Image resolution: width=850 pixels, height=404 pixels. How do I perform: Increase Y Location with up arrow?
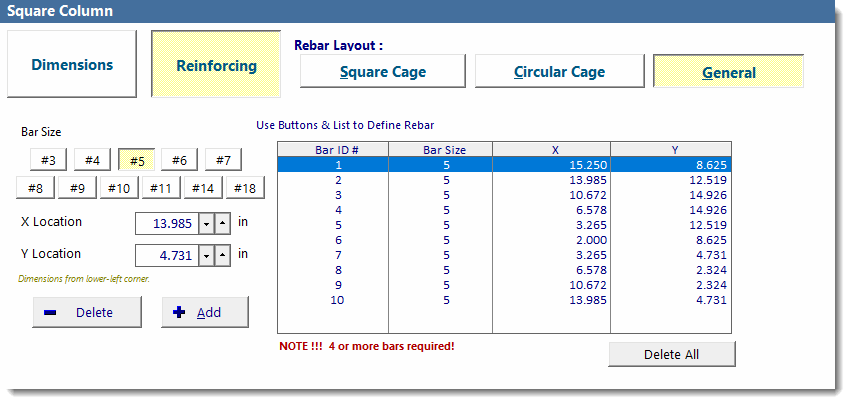[x=222, y=255]
